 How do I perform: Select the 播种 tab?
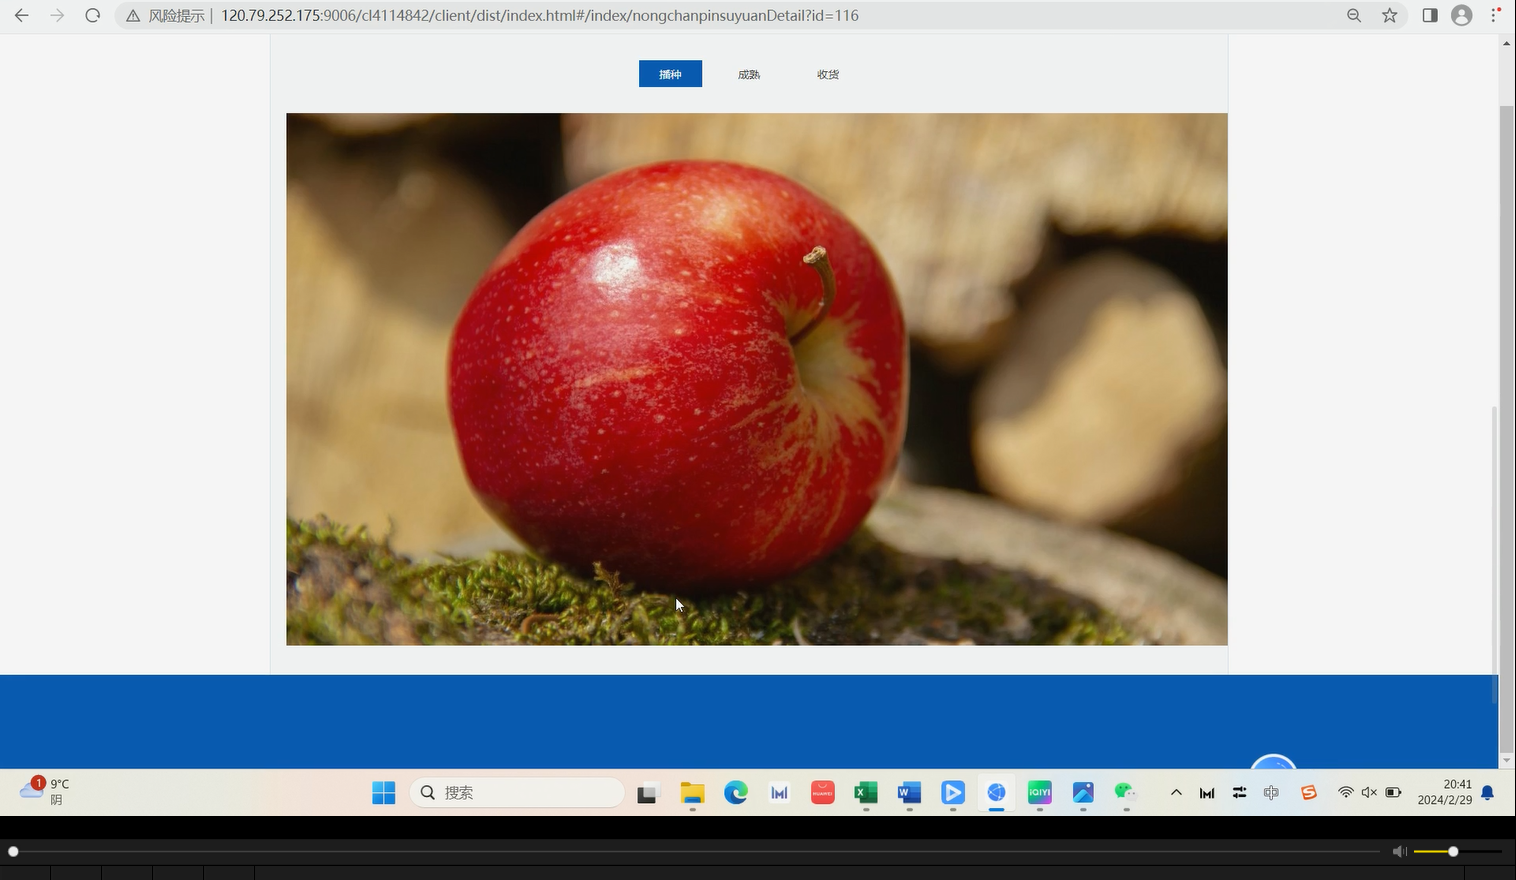(x=670, y=74)
